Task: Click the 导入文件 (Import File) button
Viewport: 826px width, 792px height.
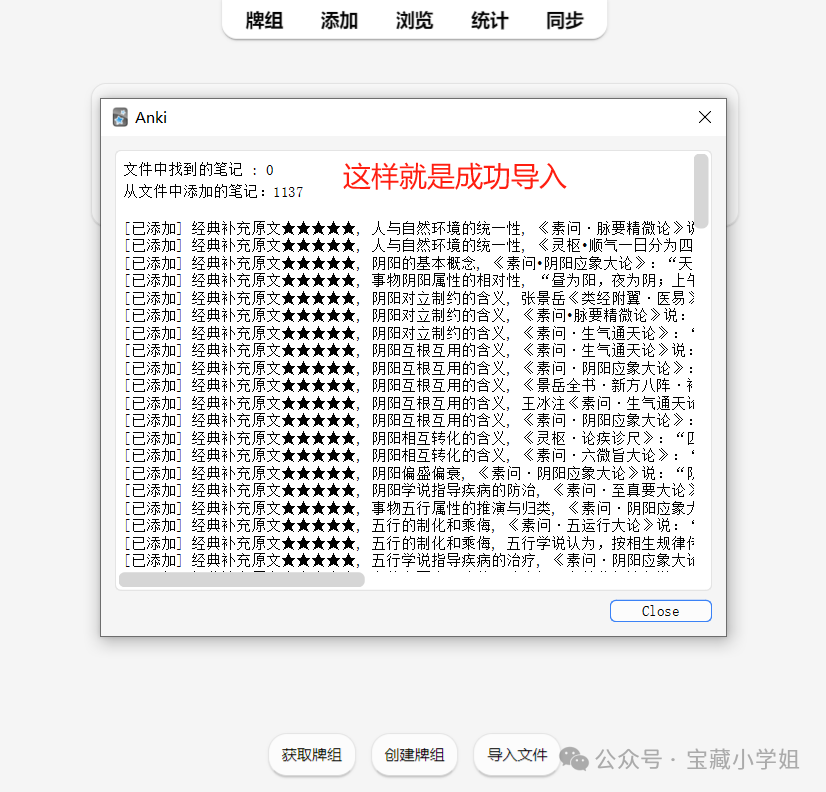Action: (517, 755)
